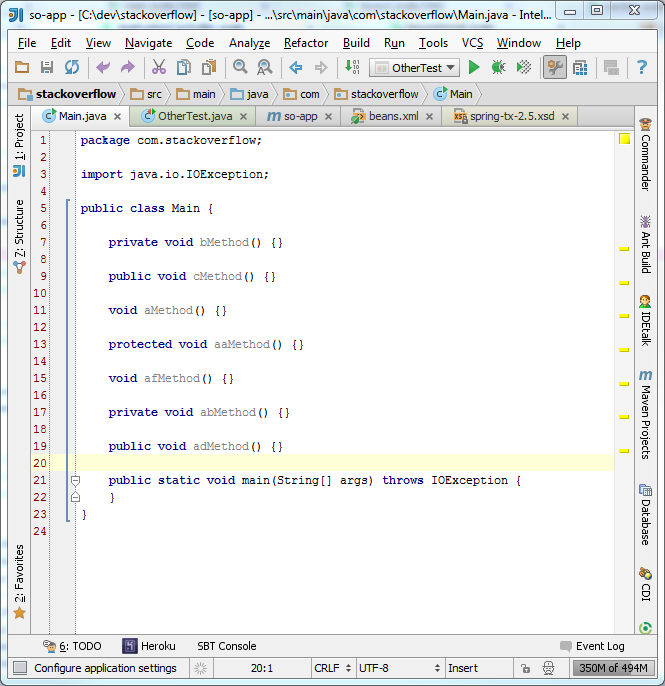Click the yellow inspection status square

[x=624, y=139]
